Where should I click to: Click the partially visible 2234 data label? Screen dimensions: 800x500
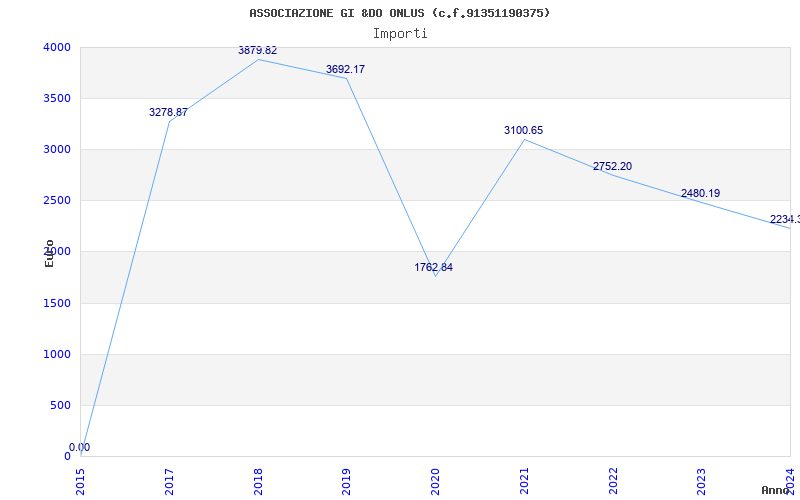point(785,219)
